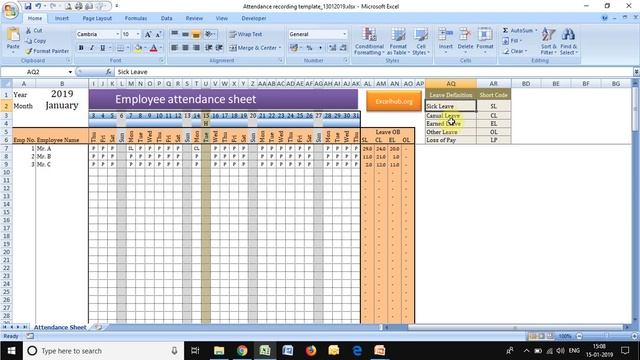640x360 pixels.
Task: Open the Data tab
Action: tap(167, 18)
